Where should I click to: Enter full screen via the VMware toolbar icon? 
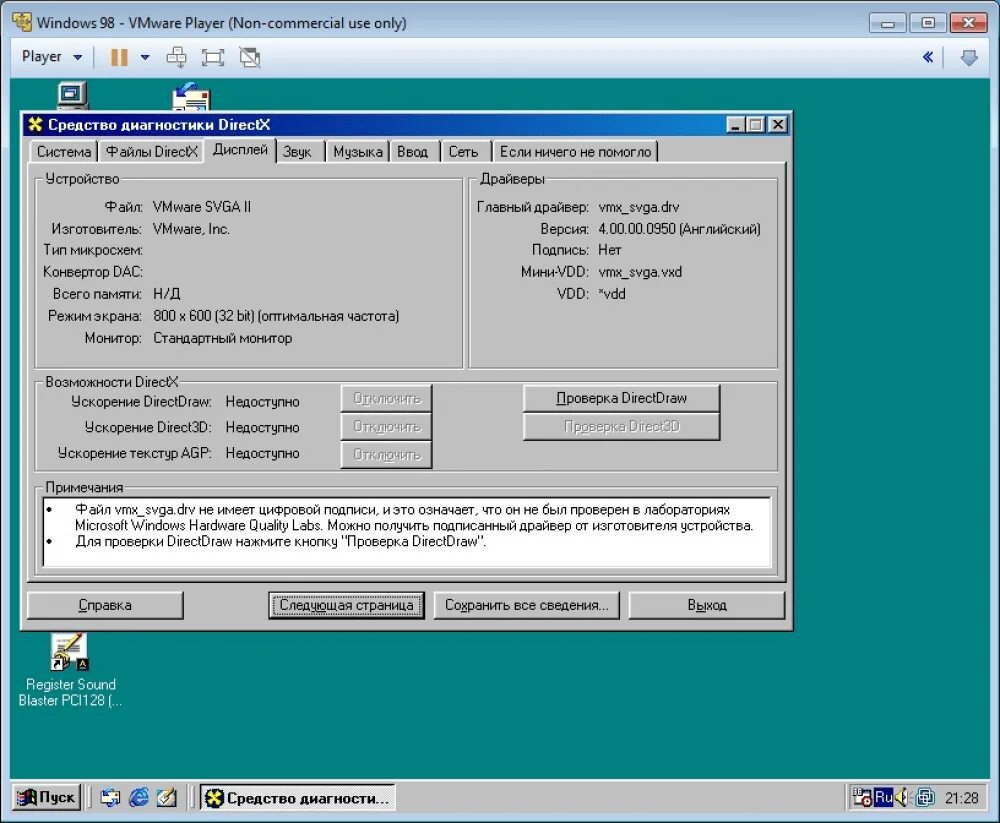[x=212, y=57]
